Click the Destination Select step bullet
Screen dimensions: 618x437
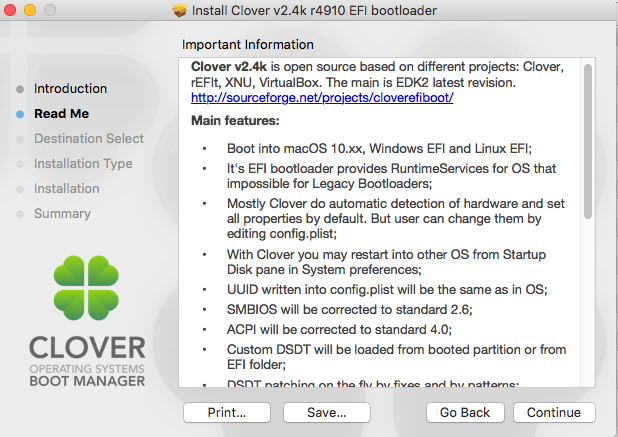click(x=20, y=139)
